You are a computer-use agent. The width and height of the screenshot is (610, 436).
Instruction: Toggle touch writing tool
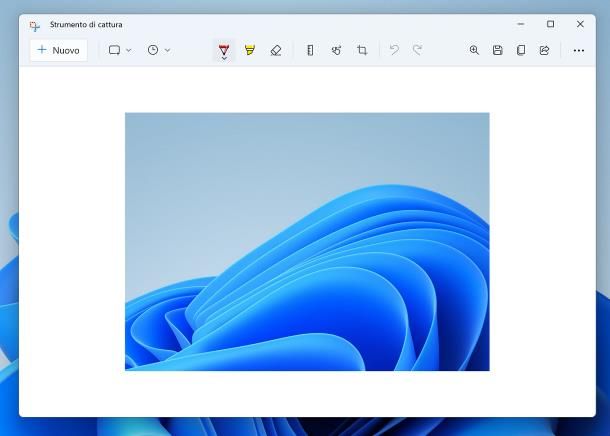click(x=336, y=50)
